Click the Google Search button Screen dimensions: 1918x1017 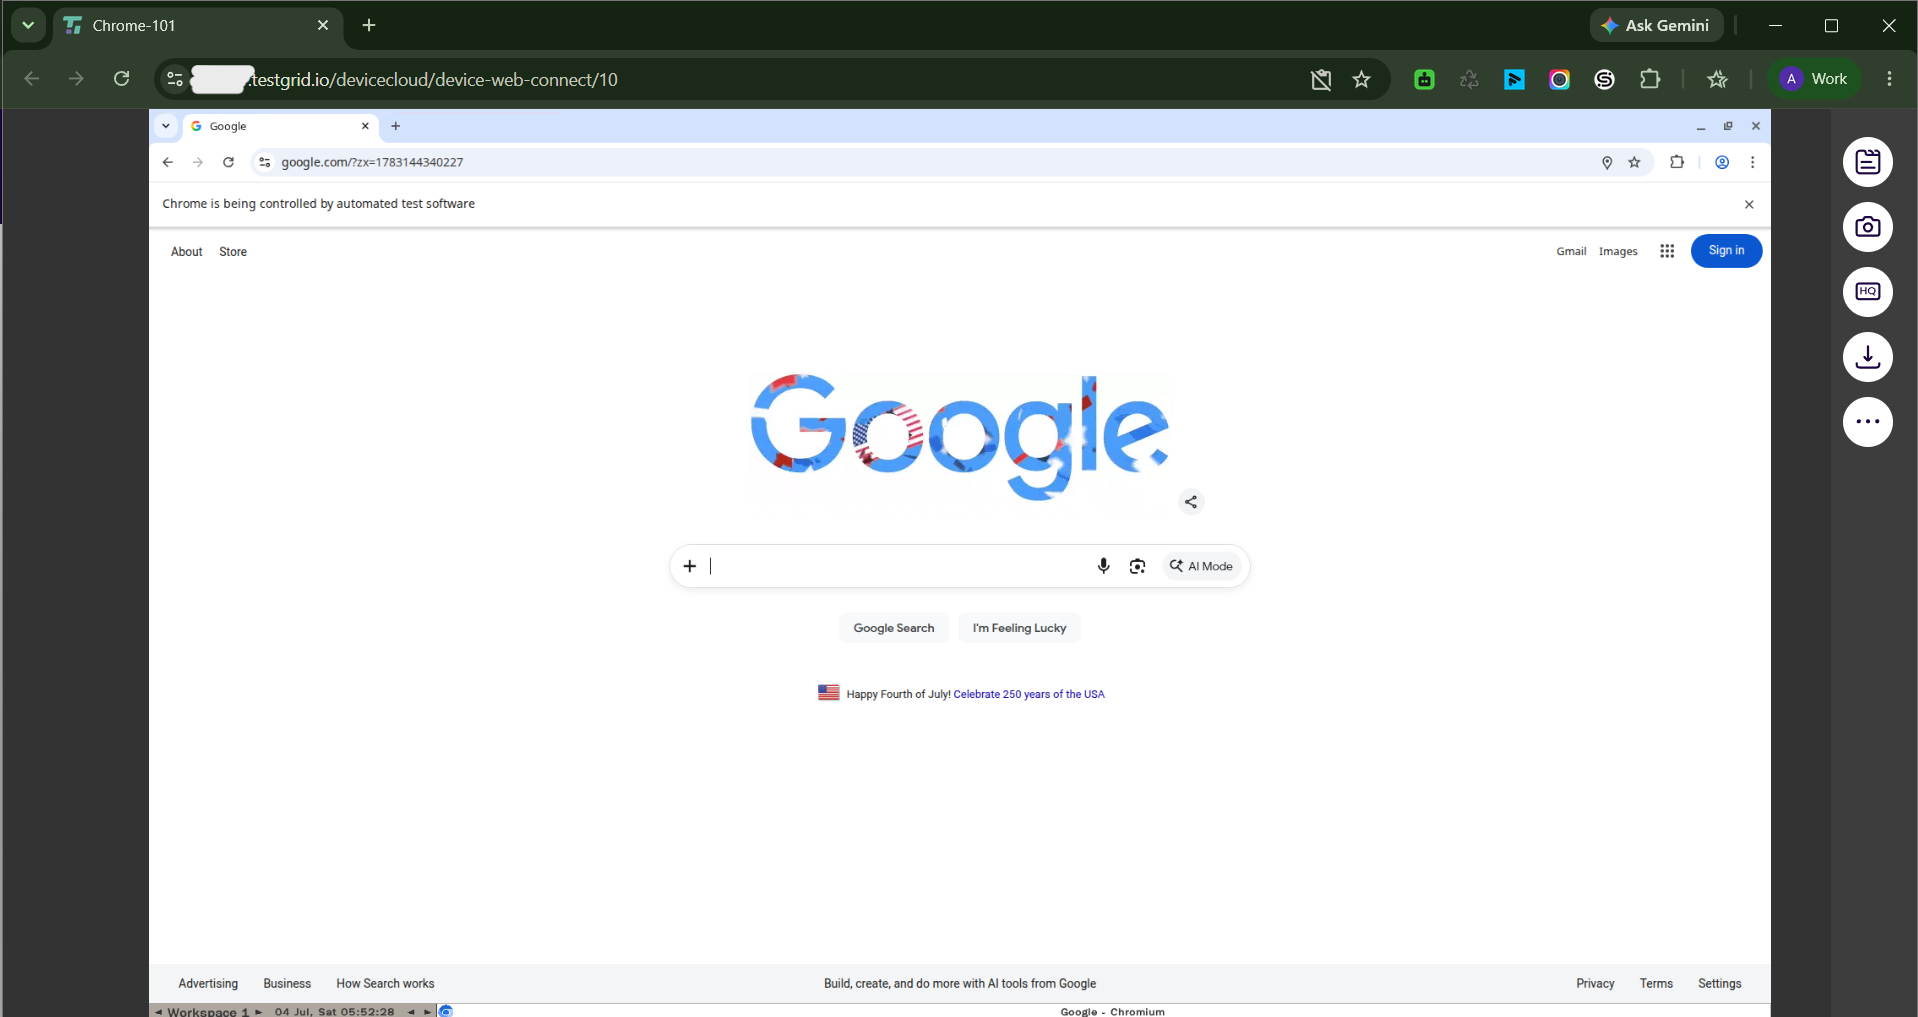pyautogui.click(x=894, y=628)
